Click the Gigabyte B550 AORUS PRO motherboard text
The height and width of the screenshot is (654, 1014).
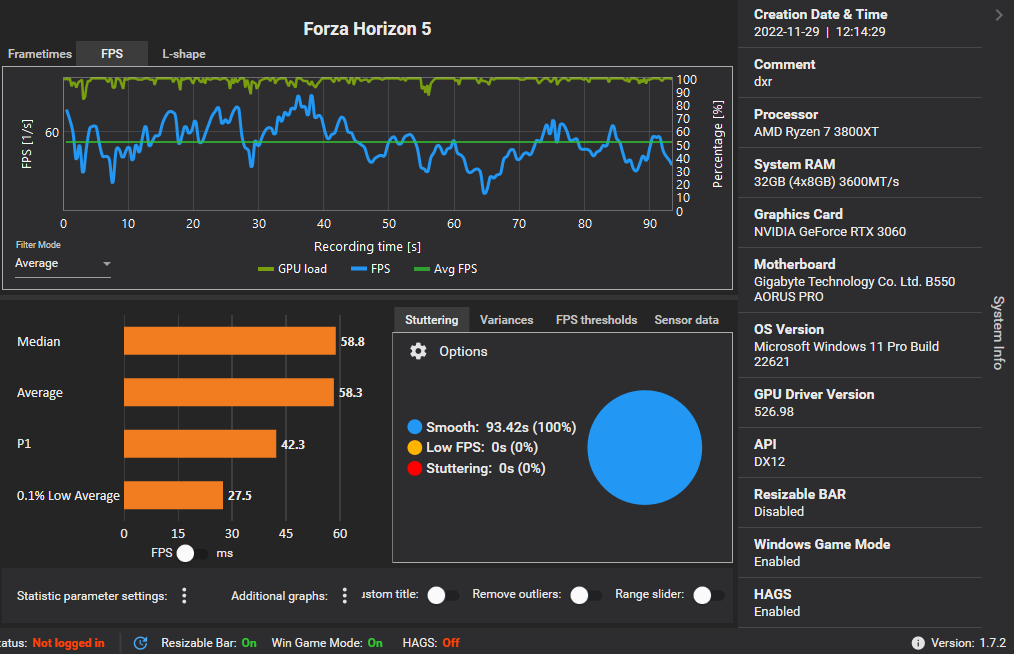(854, 289)
